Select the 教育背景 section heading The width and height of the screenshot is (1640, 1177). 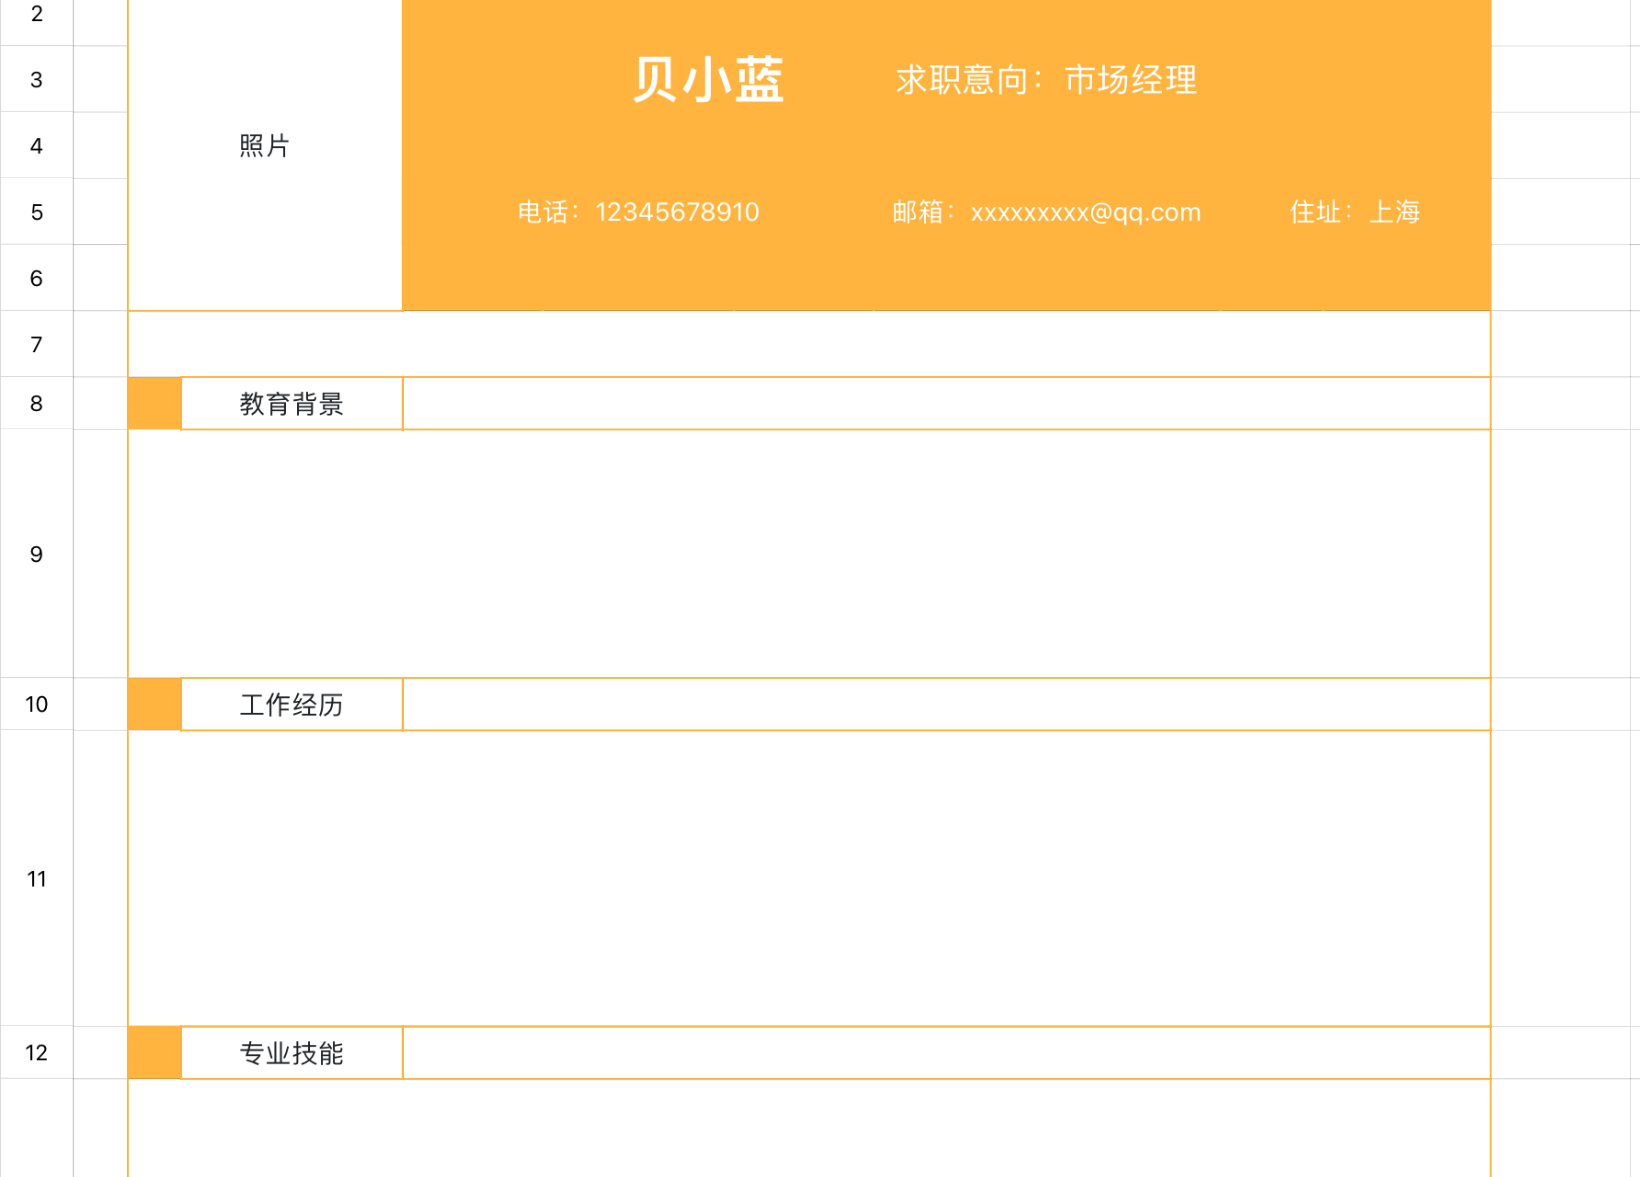[x=292, y=404]
